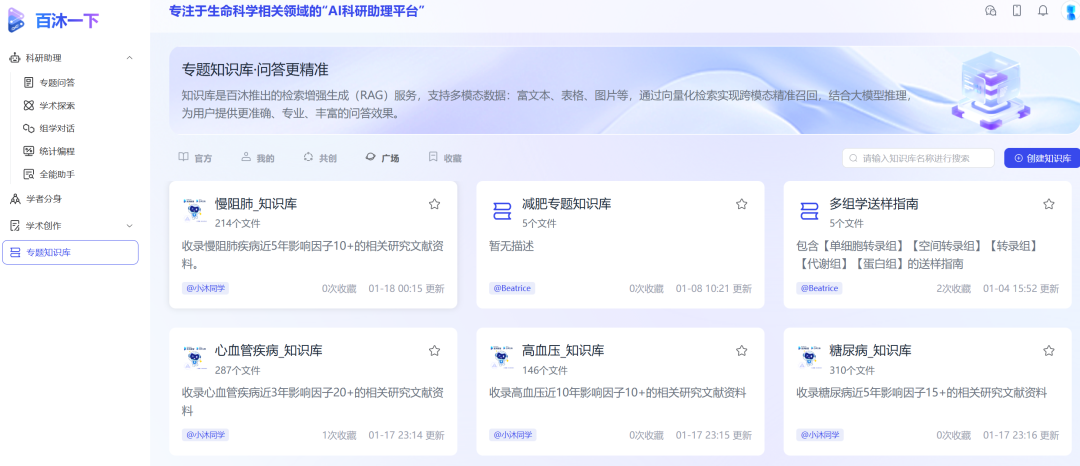Click the 创建知识库 button
Viewport: 1080px width, 466px height.
click(1042, 158)
